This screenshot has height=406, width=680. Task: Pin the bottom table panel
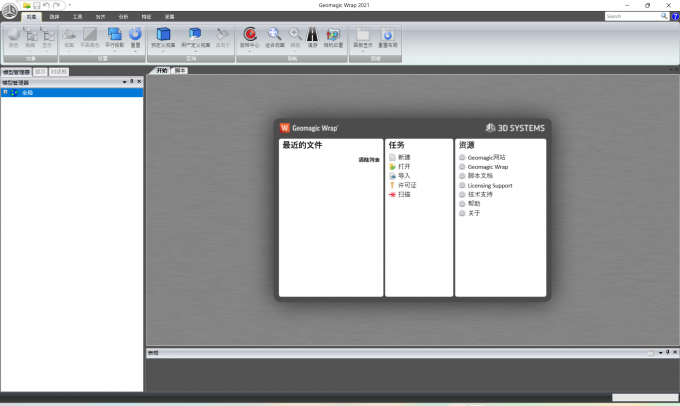pyautogui.click(x=667, y=352)
